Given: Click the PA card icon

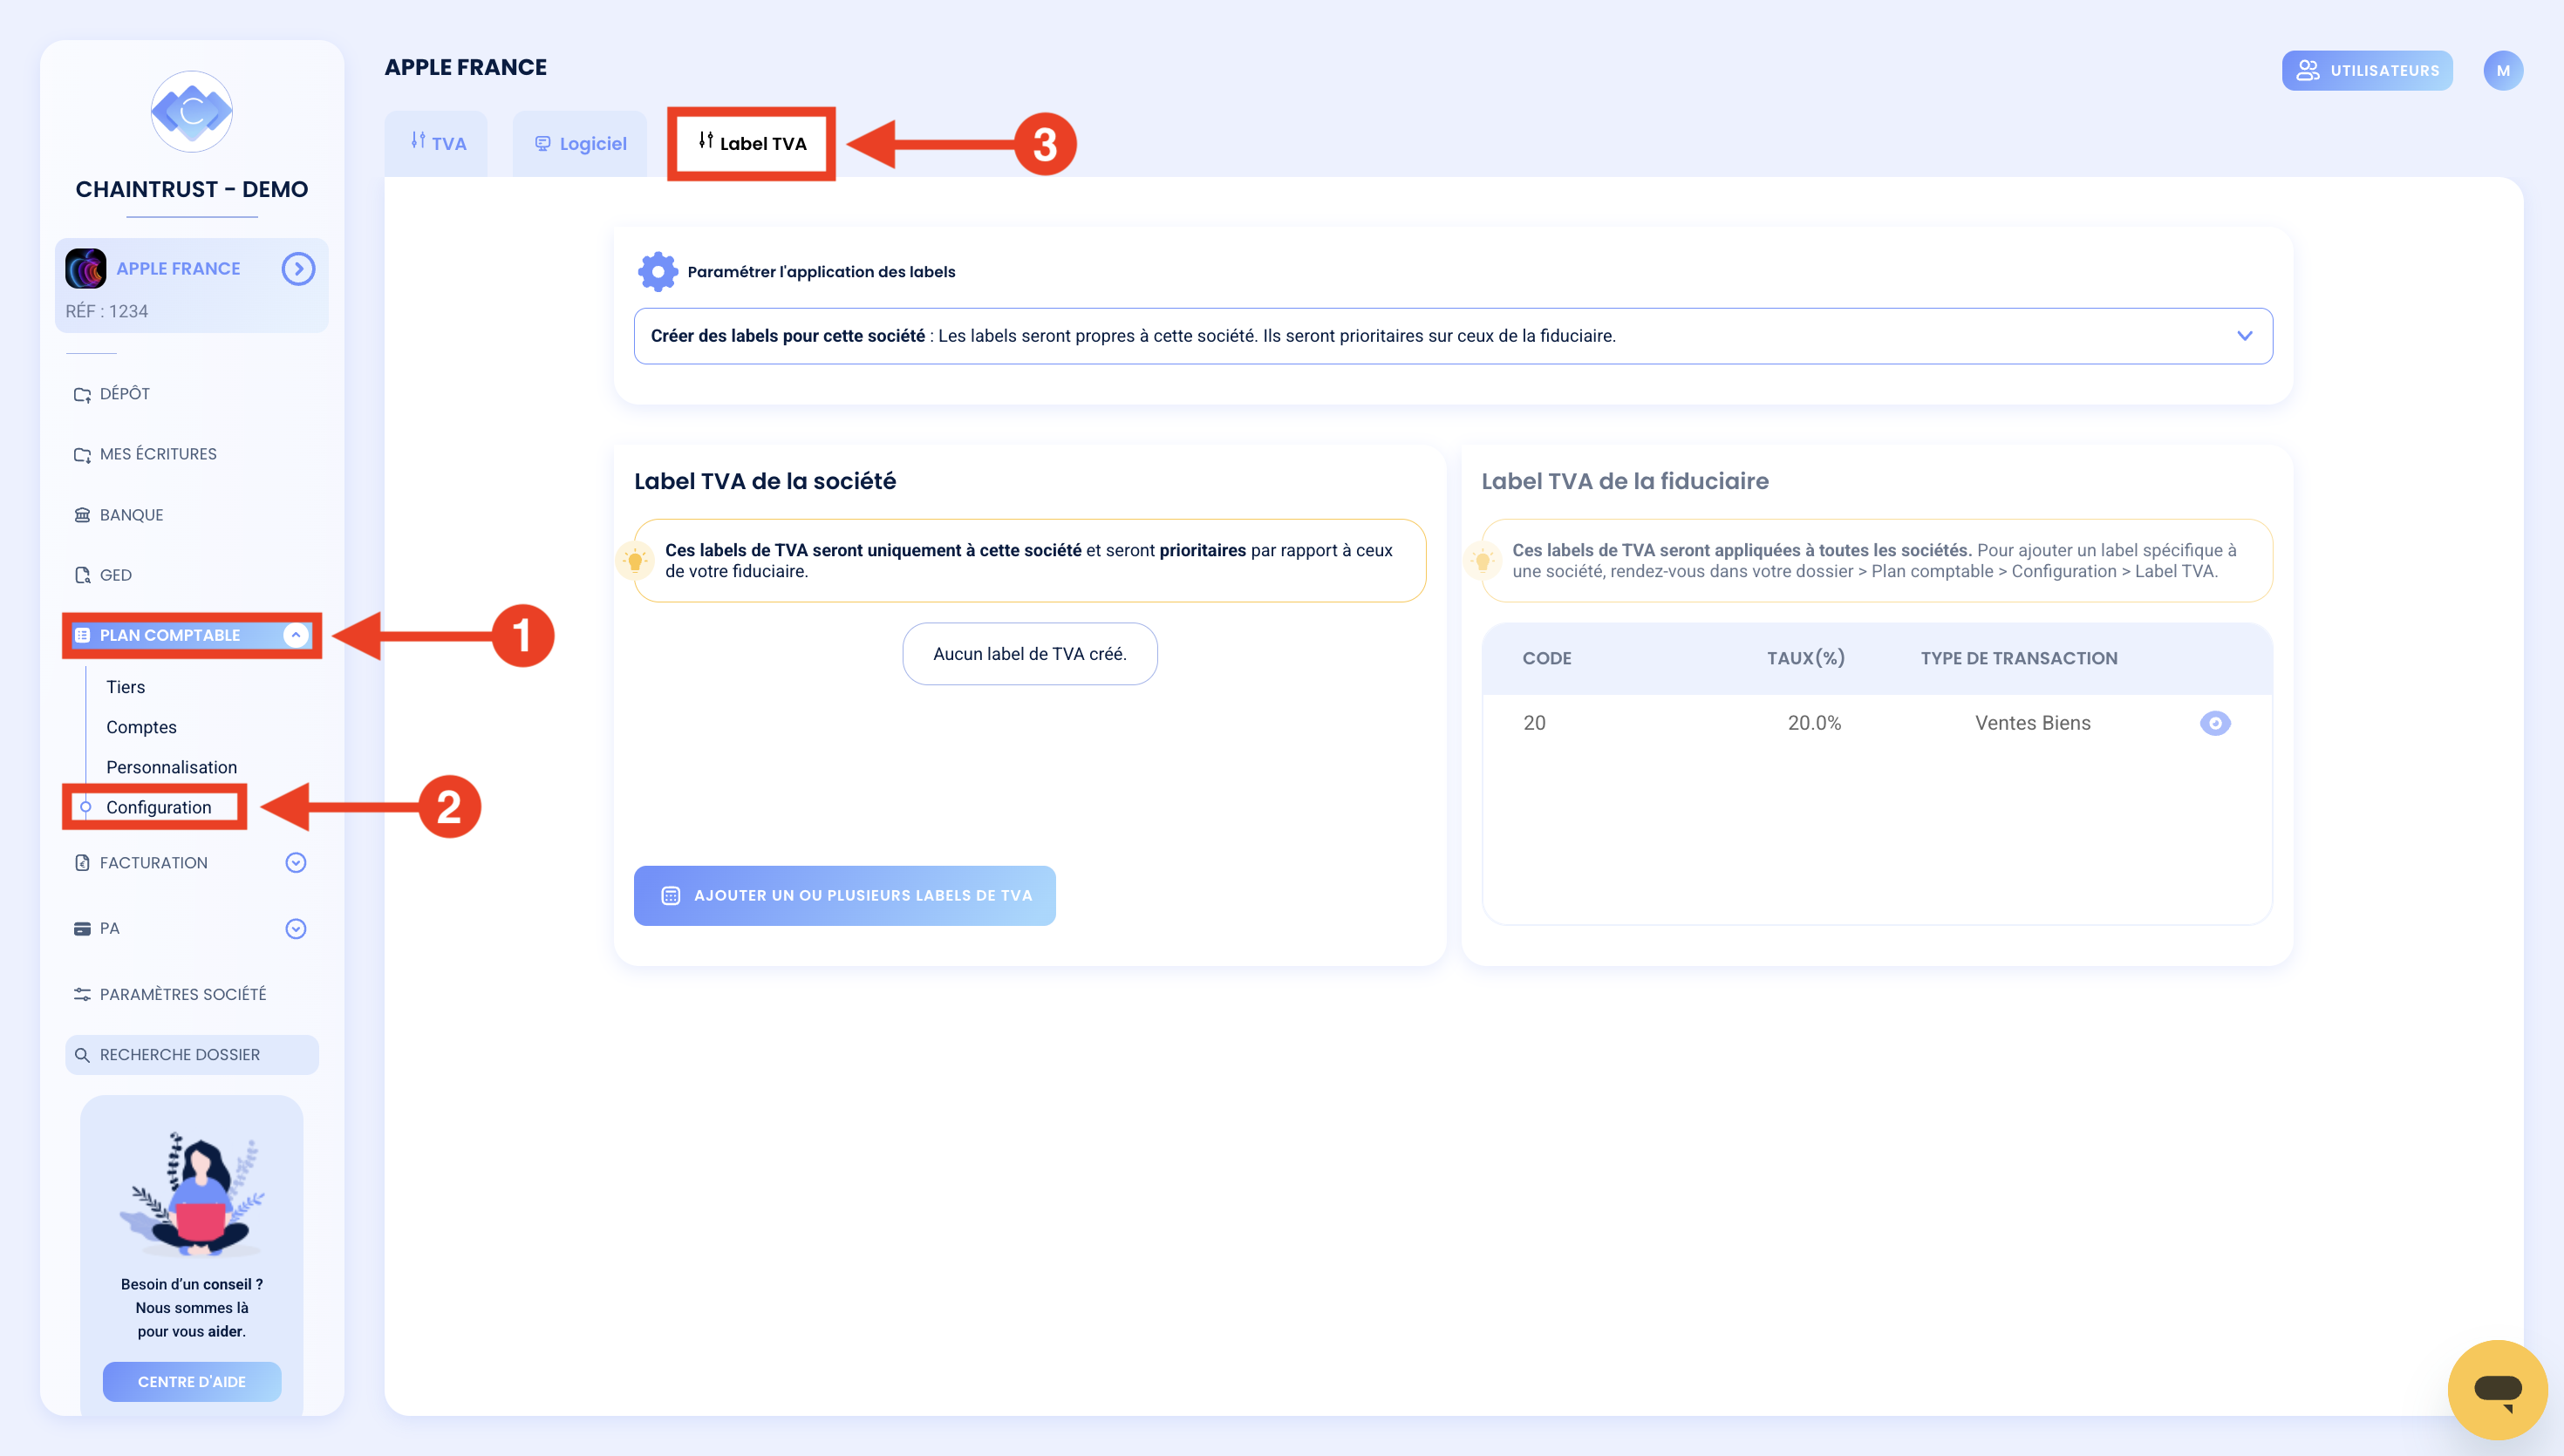Looking at the screenshot, I should tap(82, 929).
